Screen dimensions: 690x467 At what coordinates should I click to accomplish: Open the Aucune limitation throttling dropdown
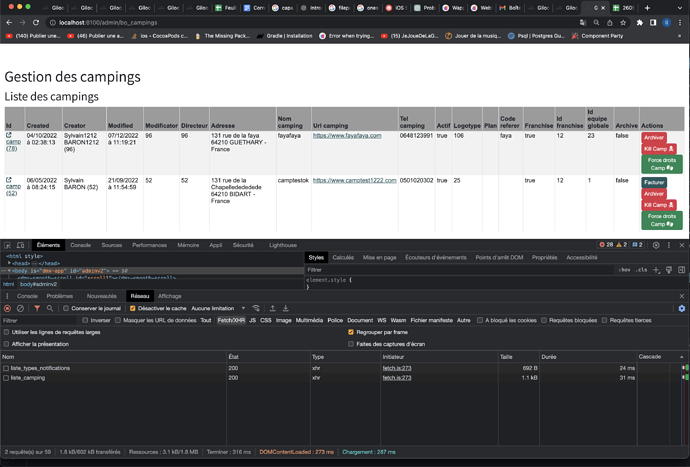(218, 309)
